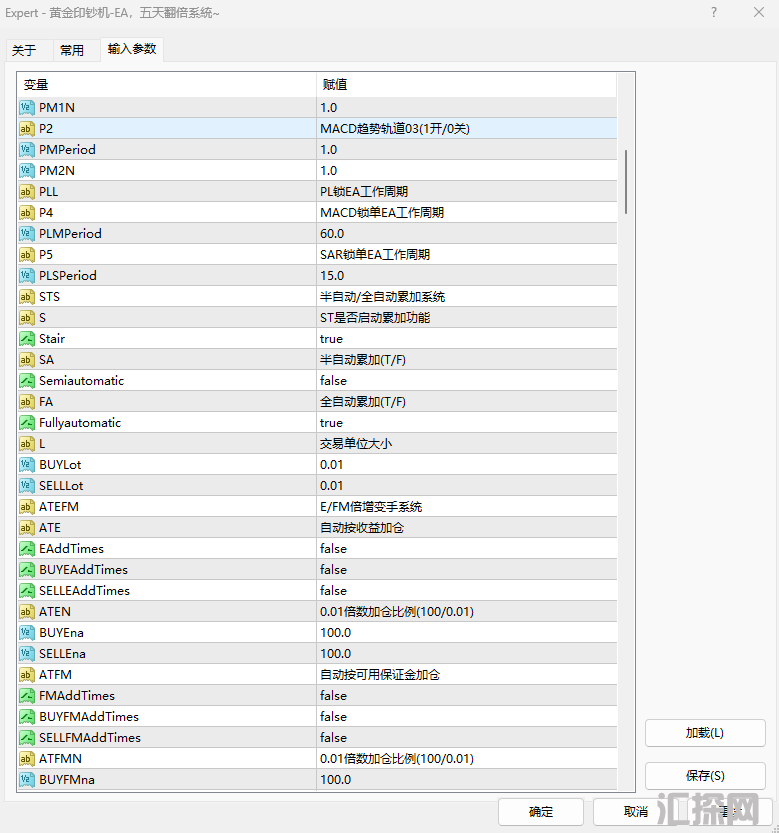Click the icon next to SELLFMAddTimes
The image size is (779, 833).
(27, 738)
